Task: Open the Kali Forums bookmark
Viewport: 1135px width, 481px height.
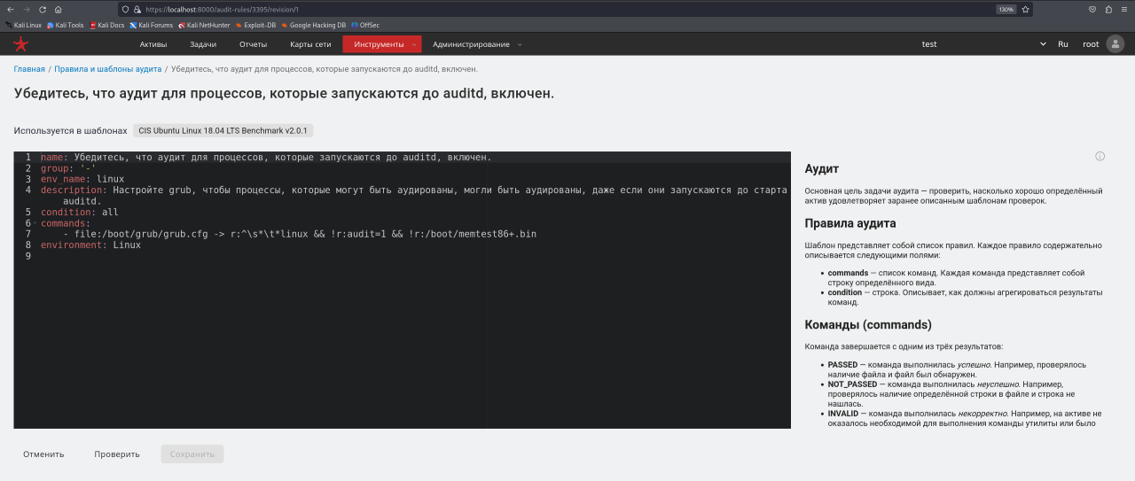Action: (151, 25)
